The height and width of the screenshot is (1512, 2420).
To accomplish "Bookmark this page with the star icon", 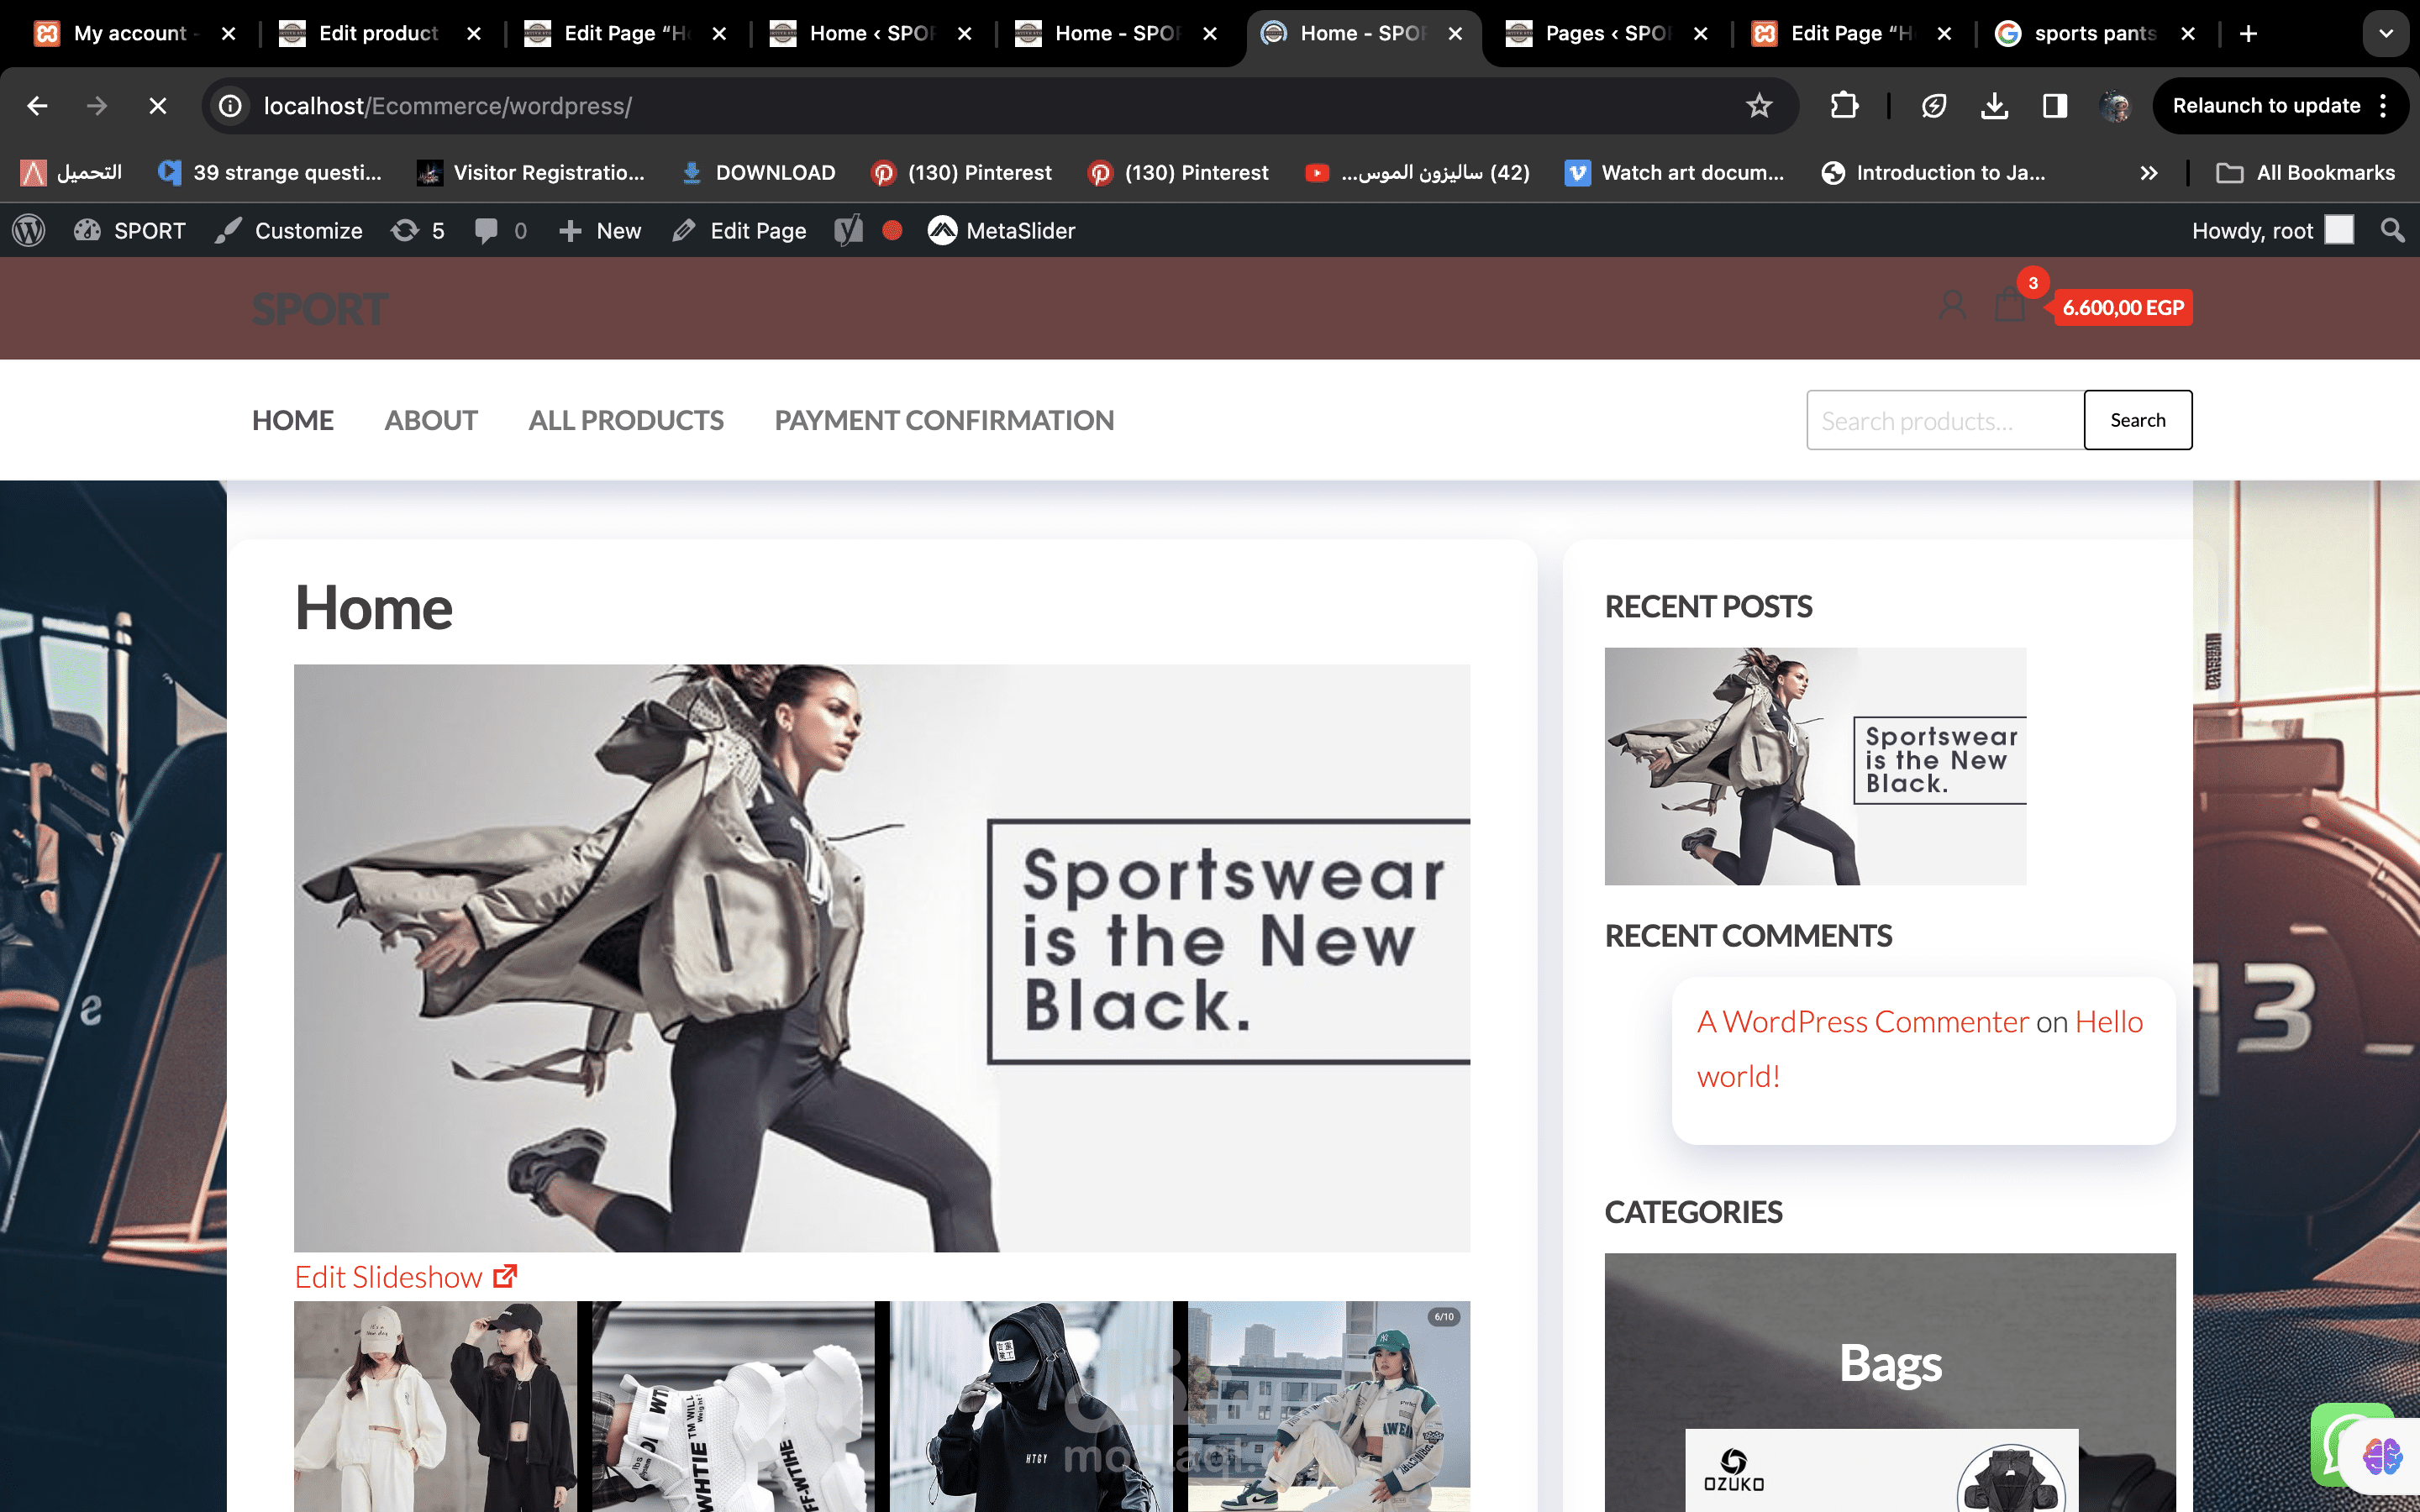I will [1759, 106].
